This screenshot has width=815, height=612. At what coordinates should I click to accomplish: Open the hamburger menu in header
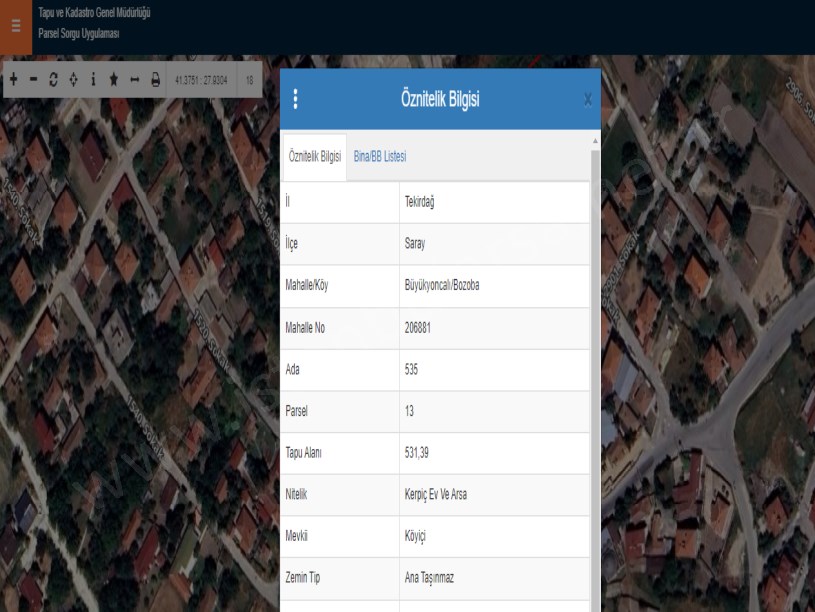(15, 25)
